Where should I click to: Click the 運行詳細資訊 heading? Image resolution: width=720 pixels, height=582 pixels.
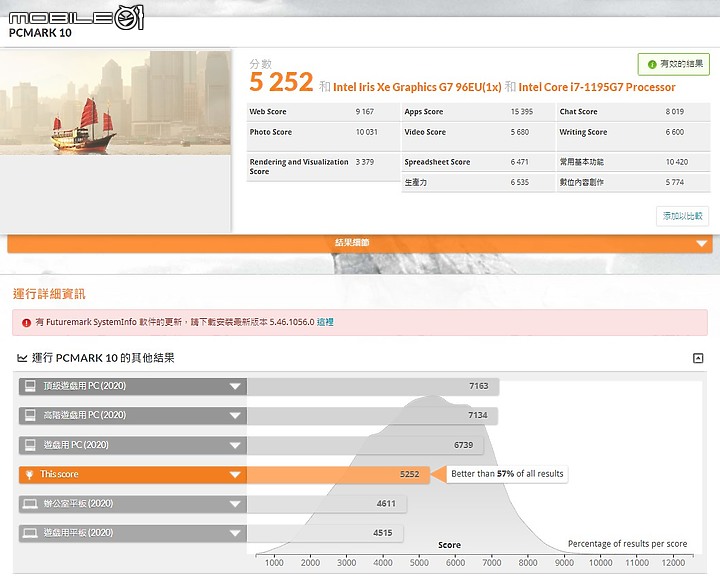click(49, 294)
